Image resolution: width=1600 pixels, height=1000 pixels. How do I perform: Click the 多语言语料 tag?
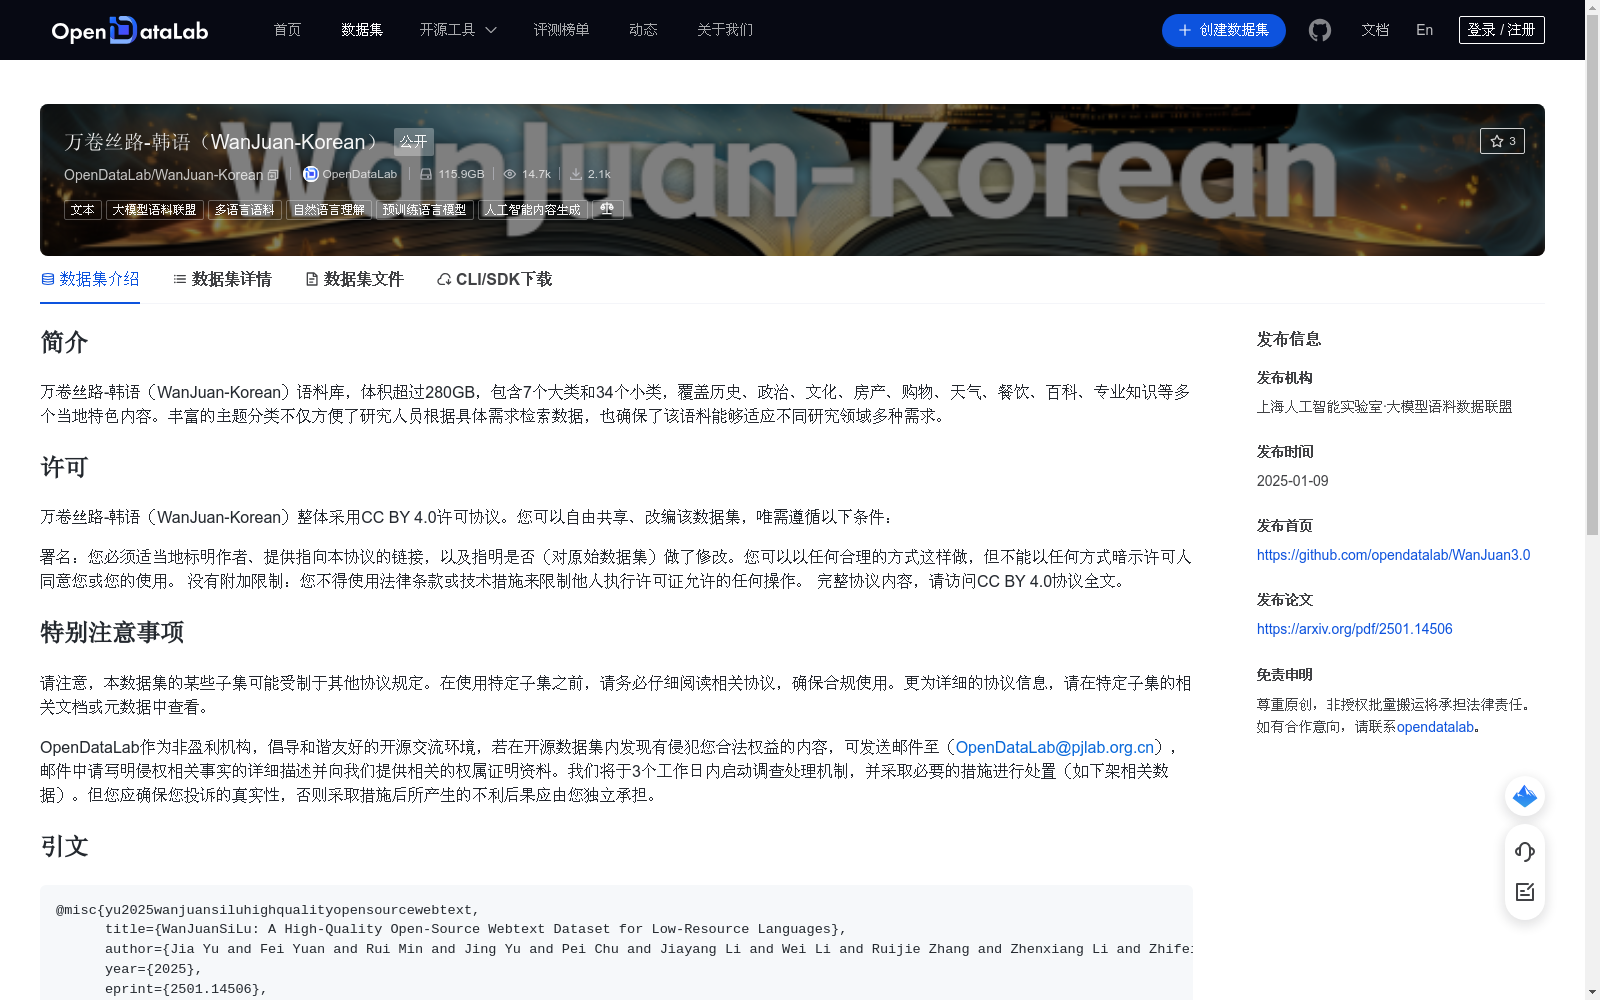(245, 210)
